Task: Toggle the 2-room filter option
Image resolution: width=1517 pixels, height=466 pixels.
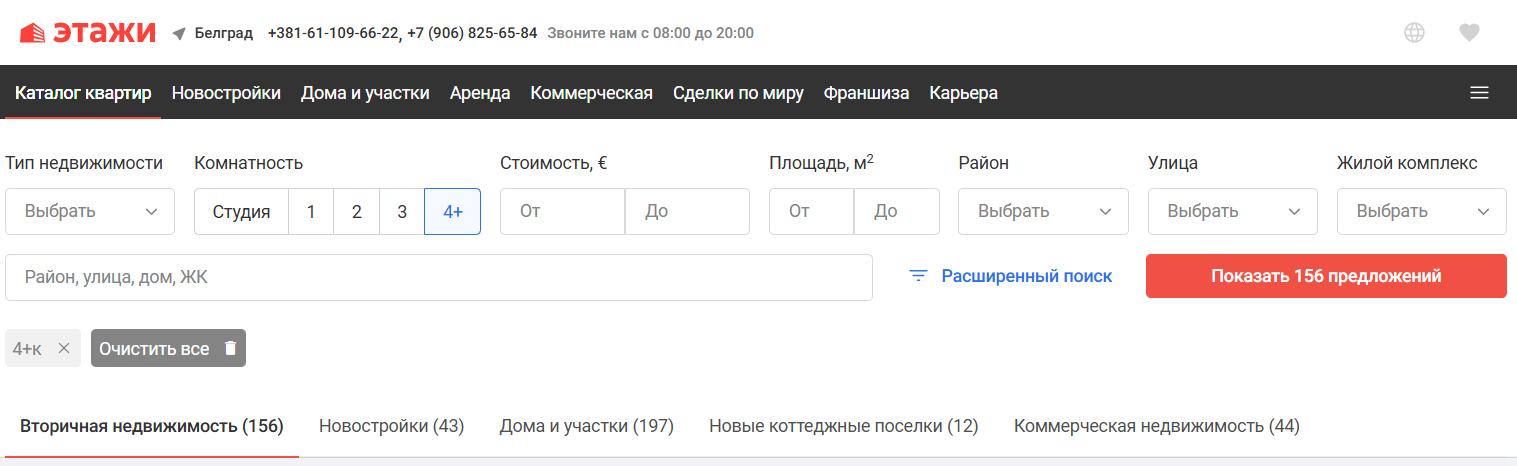Action: click(356, 212)
